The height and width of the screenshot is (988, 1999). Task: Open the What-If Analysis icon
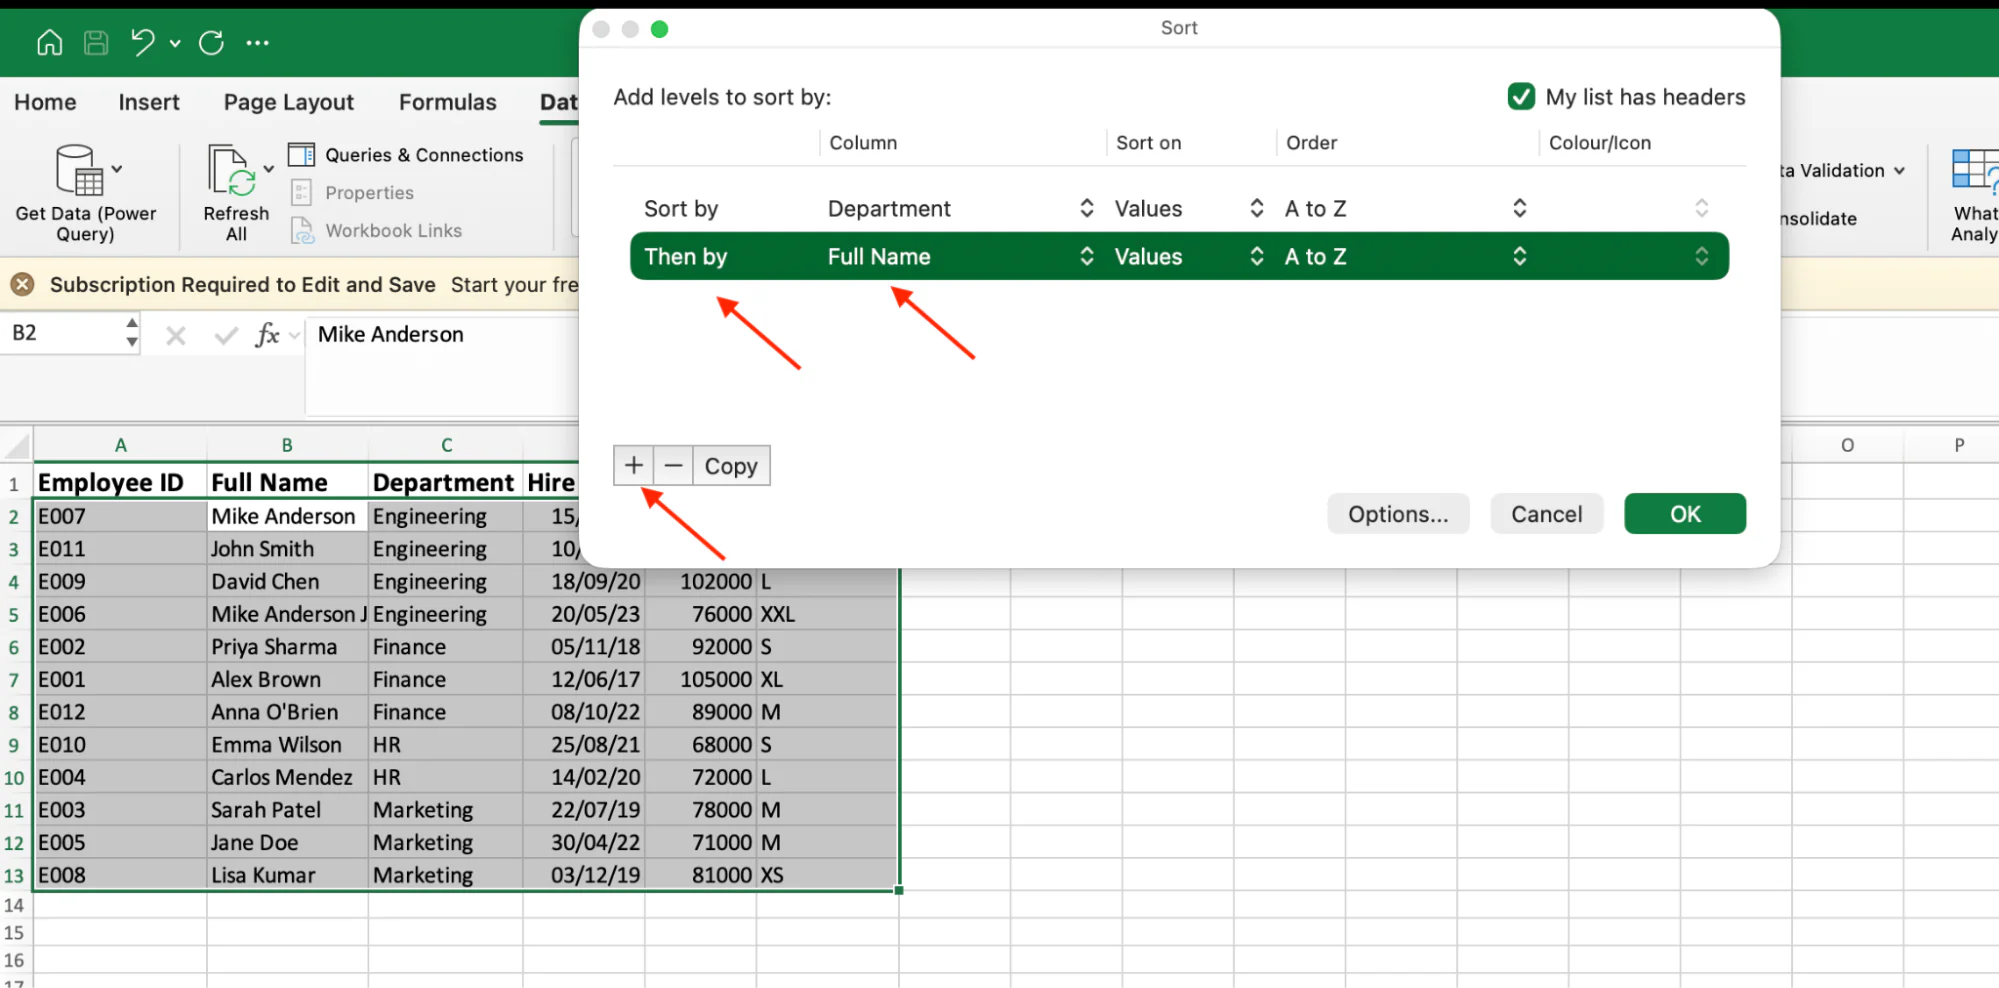(1974, 170)
